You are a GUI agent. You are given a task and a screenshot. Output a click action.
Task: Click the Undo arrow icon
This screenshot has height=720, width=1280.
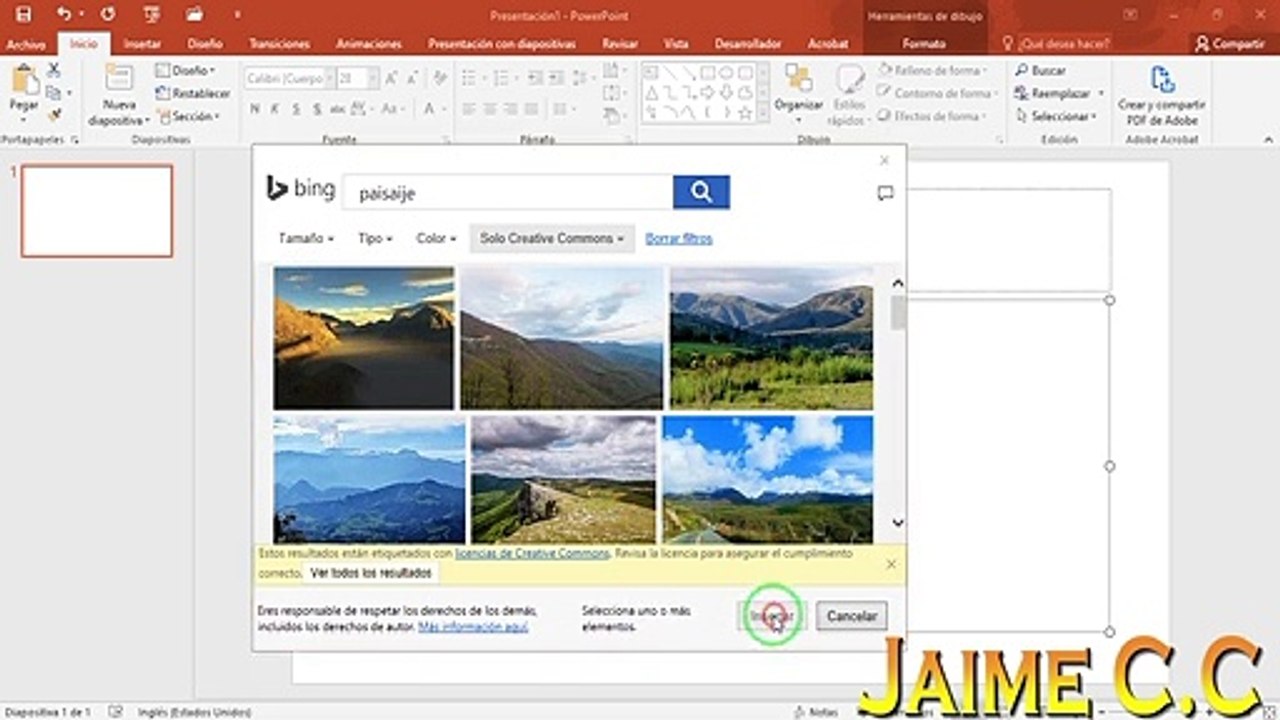pos(64,14)
